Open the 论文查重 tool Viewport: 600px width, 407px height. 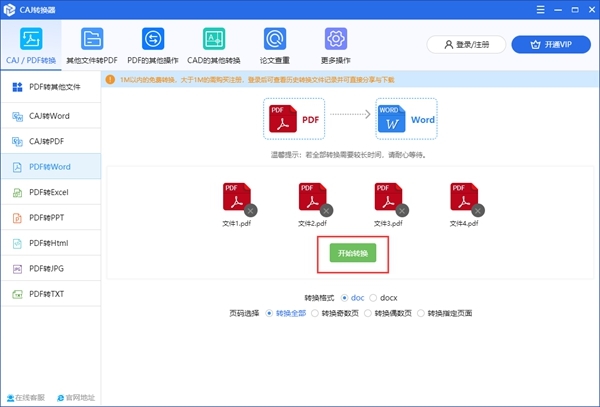click(x=274, y=44)
